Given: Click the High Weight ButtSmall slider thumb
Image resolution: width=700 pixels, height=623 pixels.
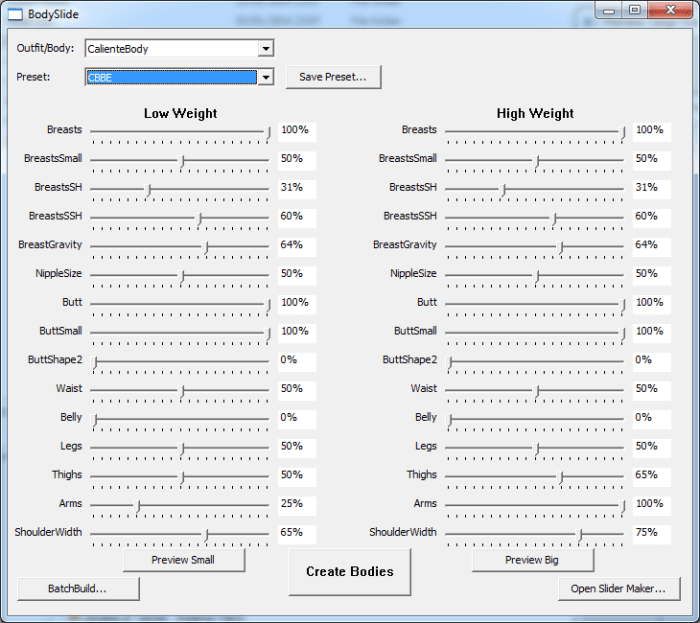Looking at the screenshot, I should pyautogui.click(x=623, y=334).
